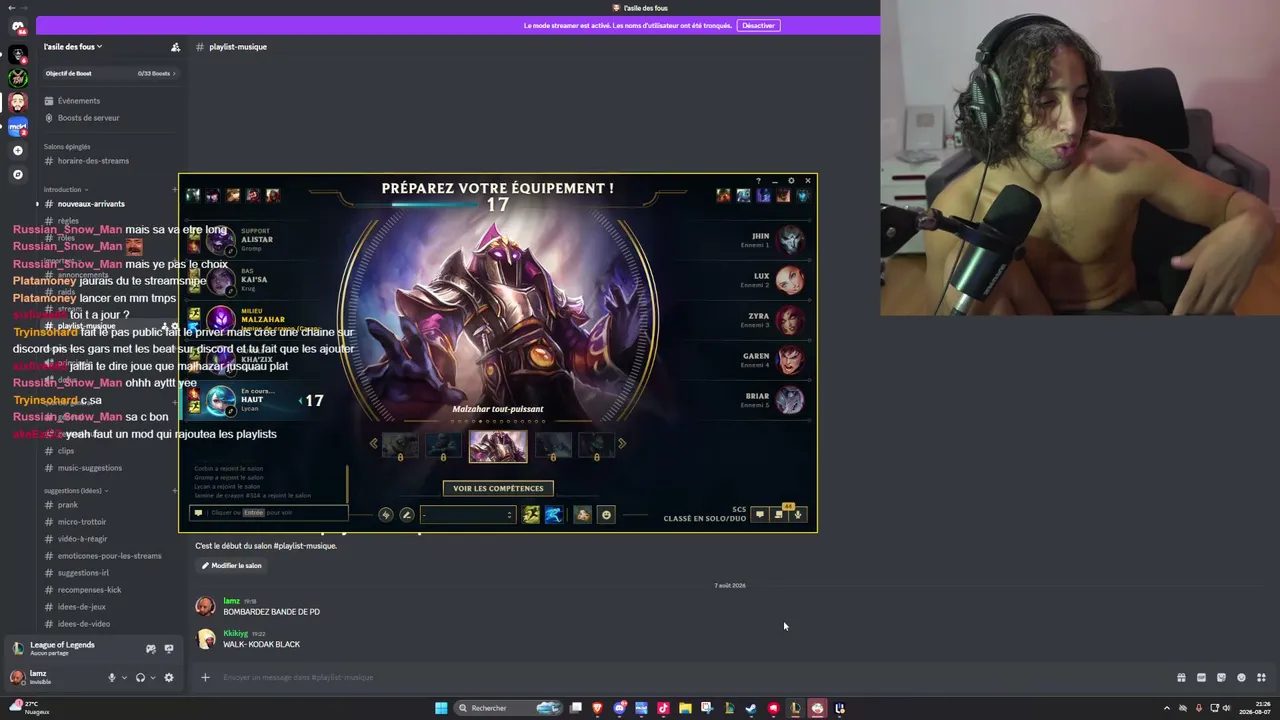Open Discord user settings gear

168,677
